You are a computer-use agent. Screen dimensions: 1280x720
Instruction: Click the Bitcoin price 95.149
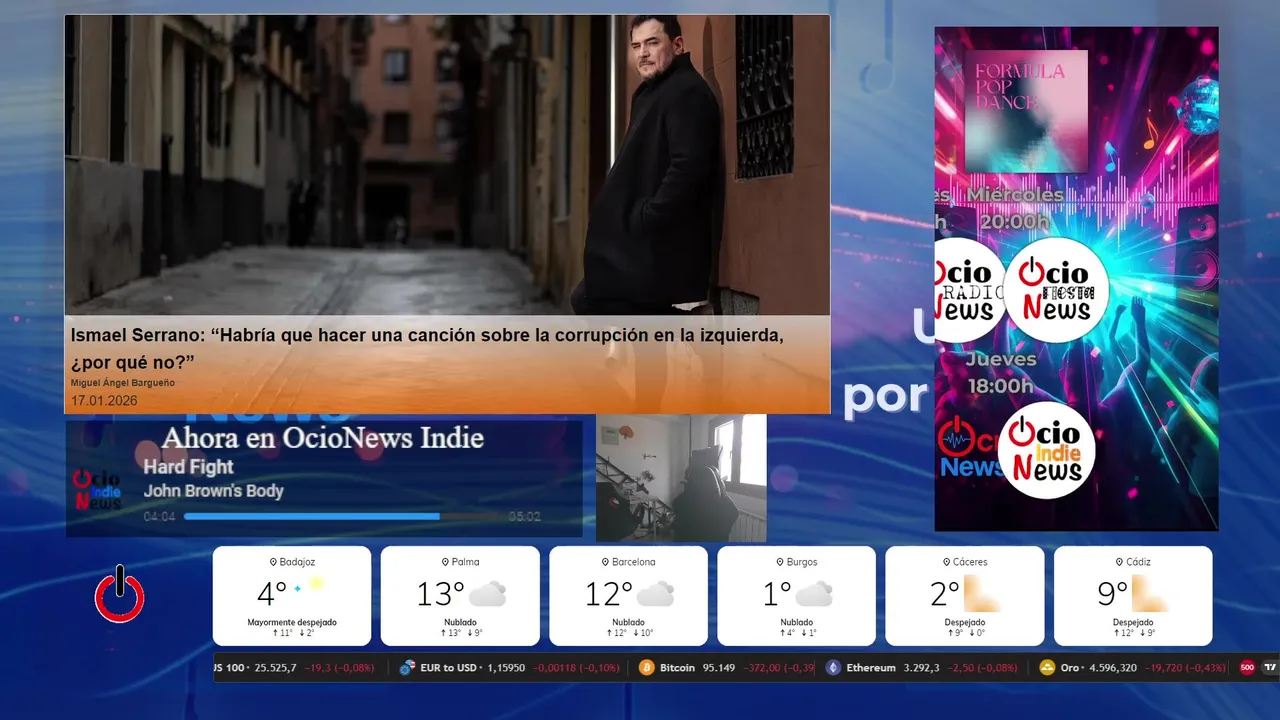tap(719, 667)
